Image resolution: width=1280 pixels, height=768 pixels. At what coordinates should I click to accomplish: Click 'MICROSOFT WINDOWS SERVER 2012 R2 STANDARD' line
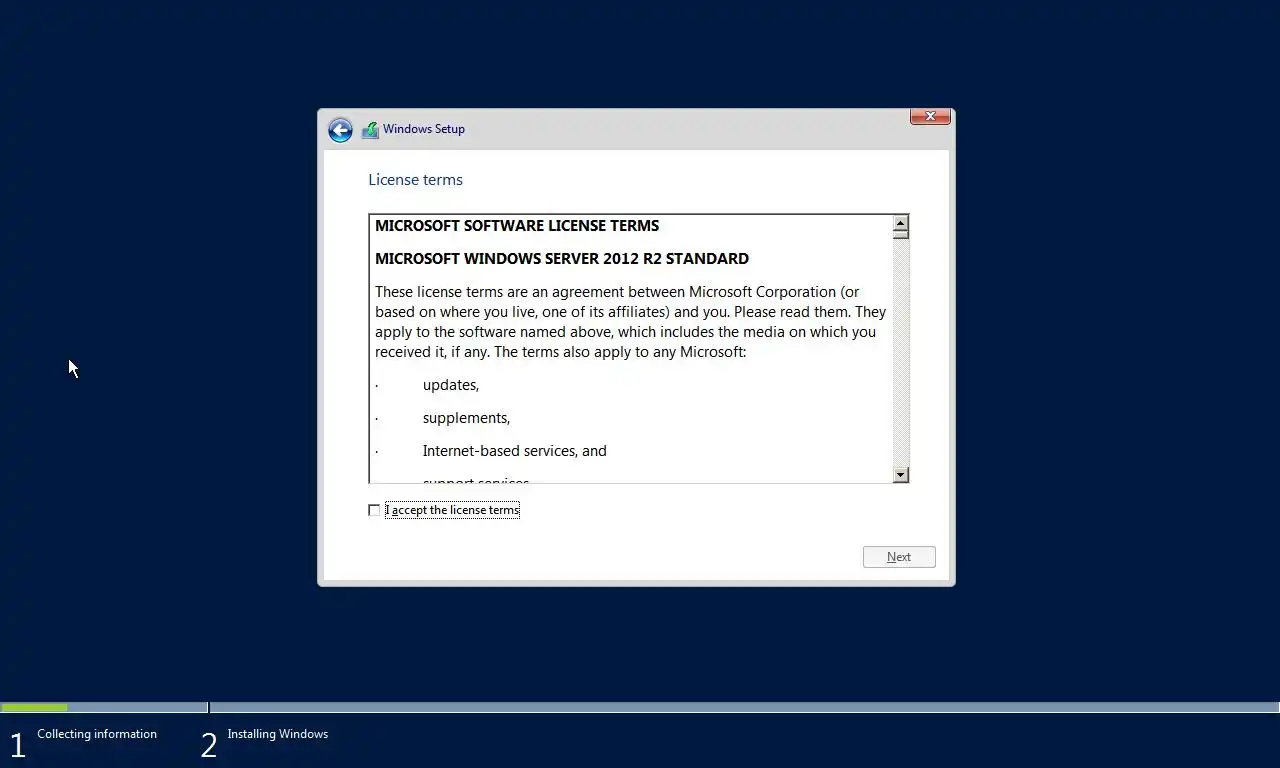[562, 259]
